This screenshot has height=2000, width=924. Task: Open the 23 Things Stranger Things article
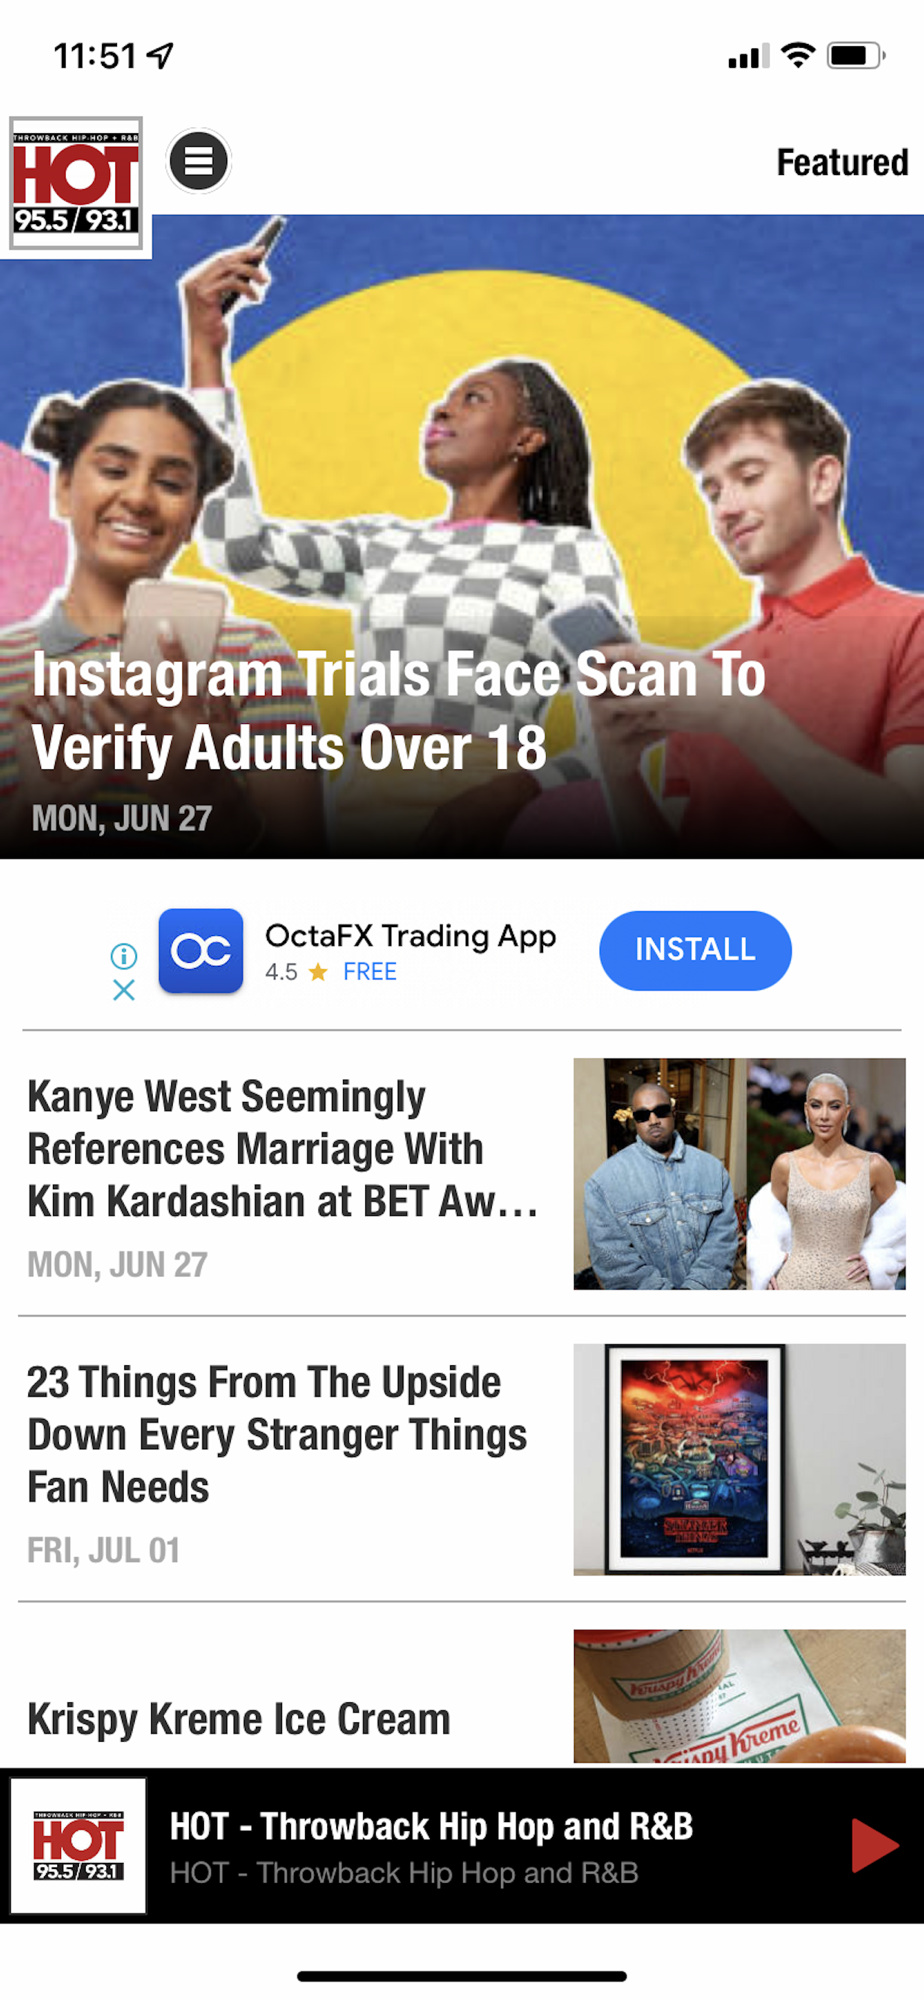pyautogui.click(x=277, y=1434)
